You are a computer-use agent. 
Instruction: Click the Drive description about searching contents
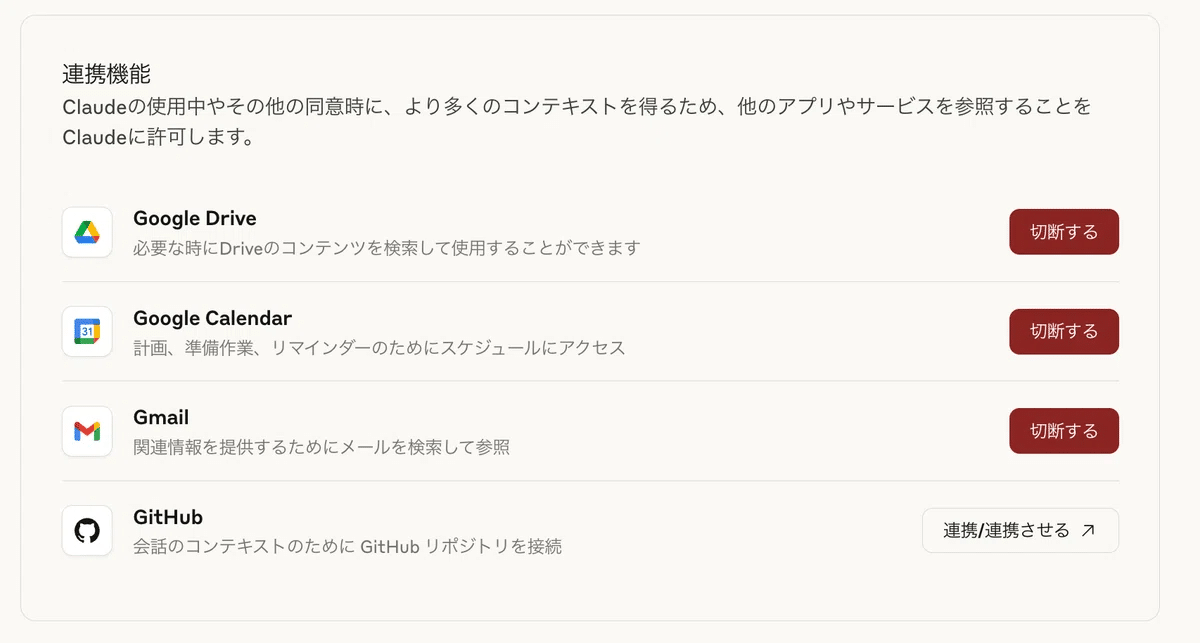pyautogui.click(x=386, y=247)
